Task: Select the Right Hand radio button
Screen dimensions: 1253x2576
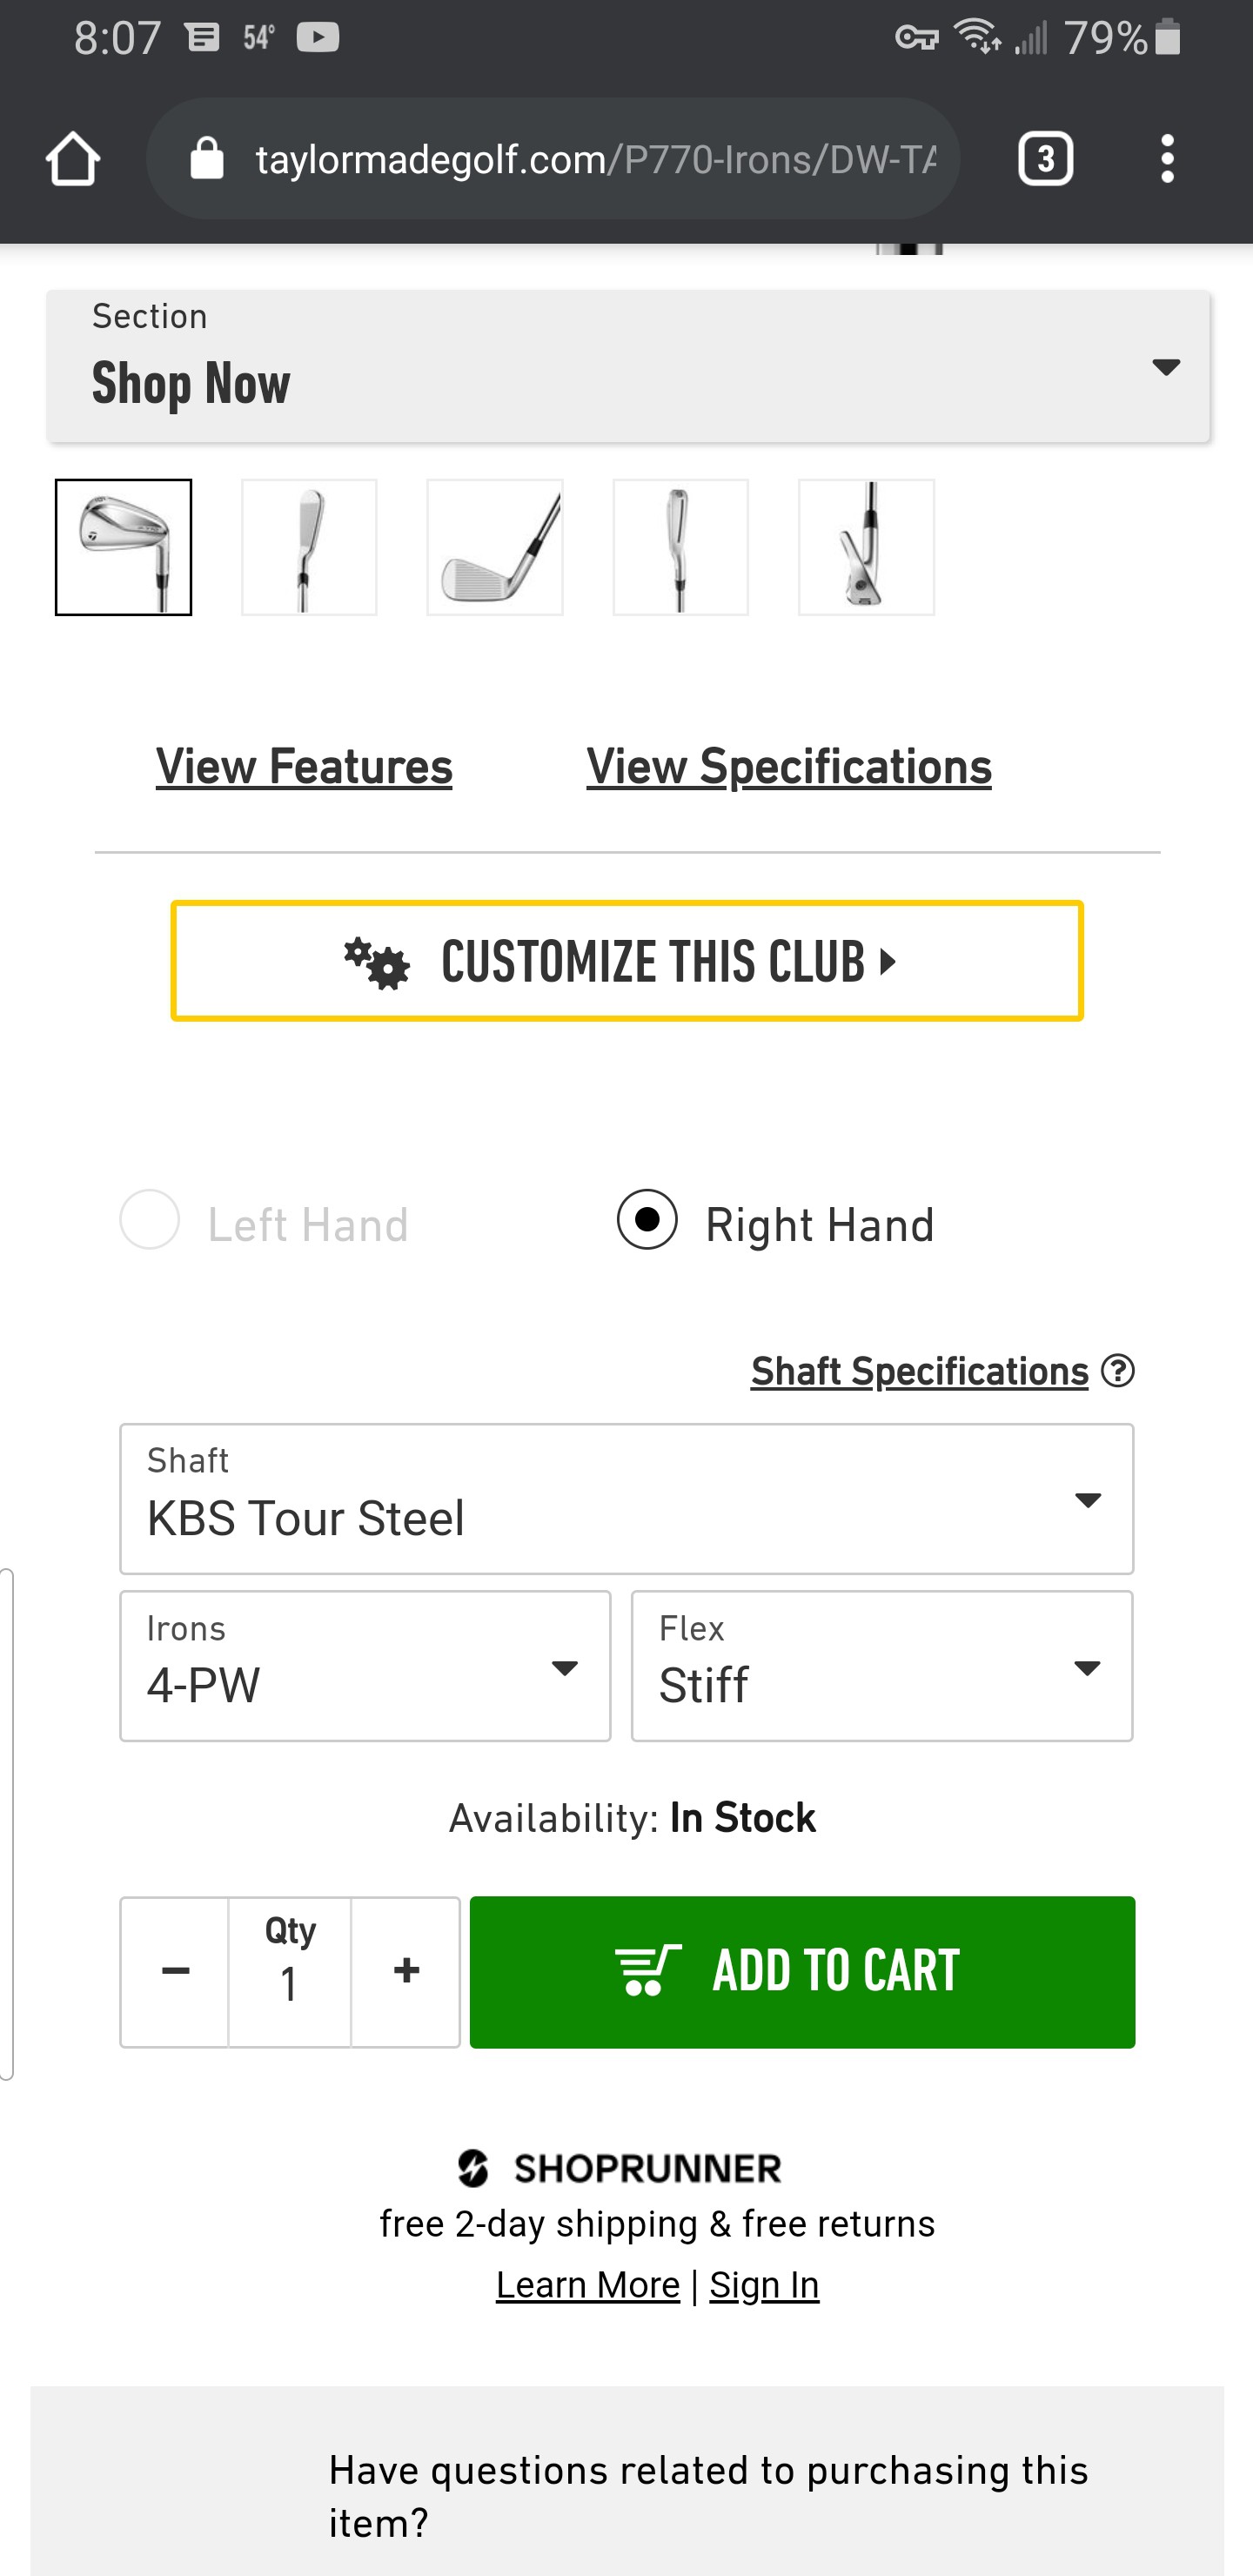Action: (647, 1219)
